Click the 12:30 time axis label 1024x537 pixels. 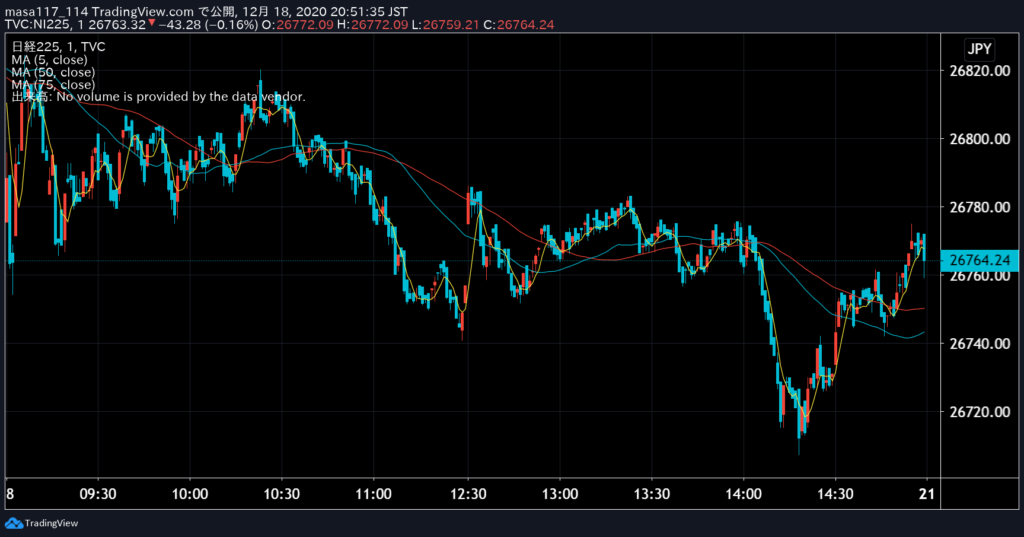(468, 494)
